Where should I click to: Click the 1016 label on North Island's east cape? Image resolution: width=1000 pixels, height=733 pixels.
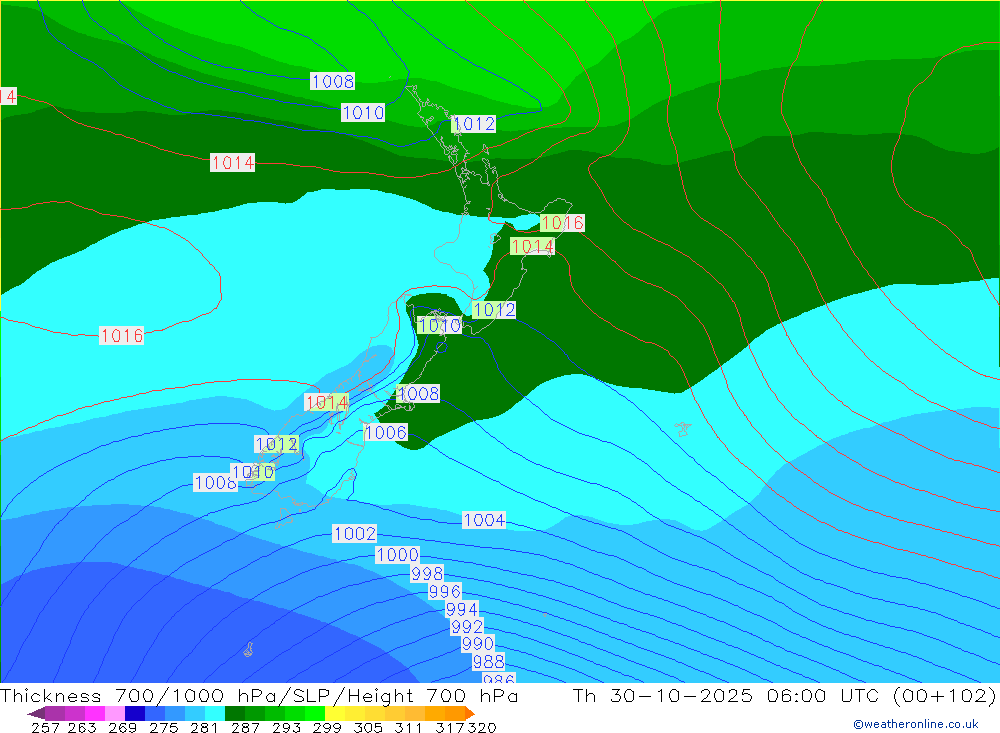coord(562,223)
